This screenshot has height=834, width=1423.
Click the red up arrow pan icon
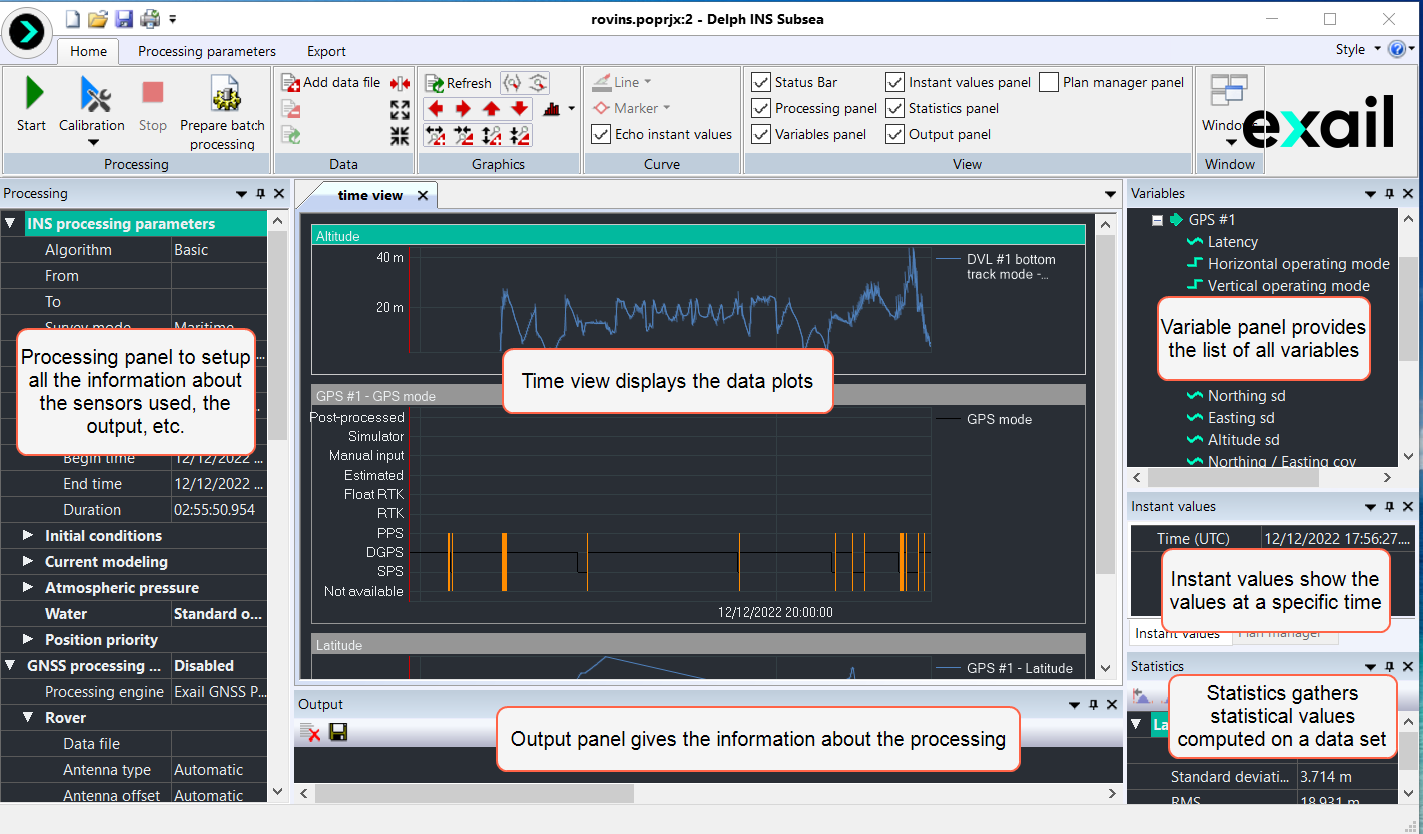point(491,109)
